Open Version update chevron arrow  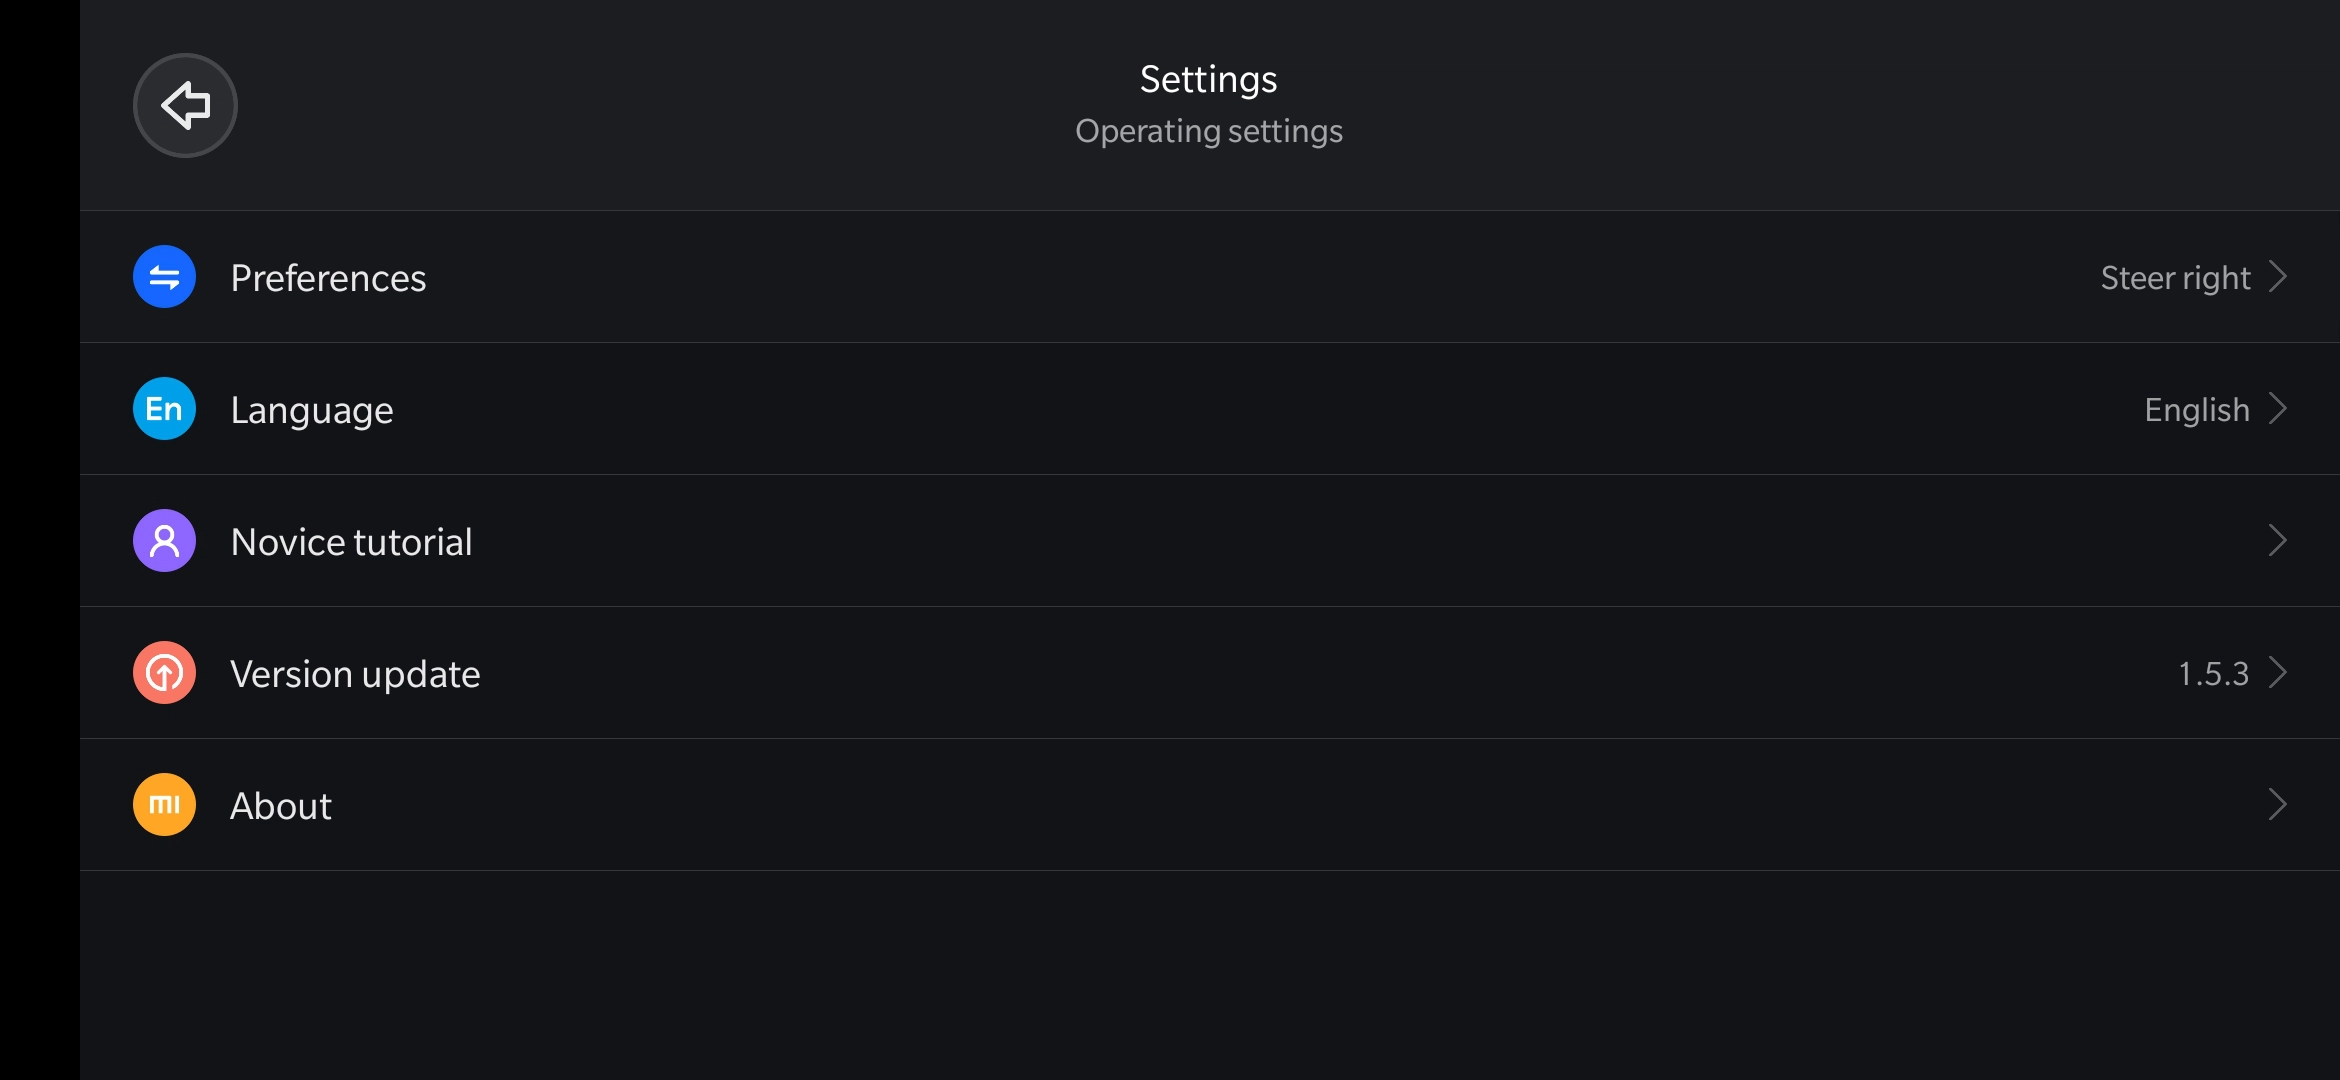(x=2278, y=672)
